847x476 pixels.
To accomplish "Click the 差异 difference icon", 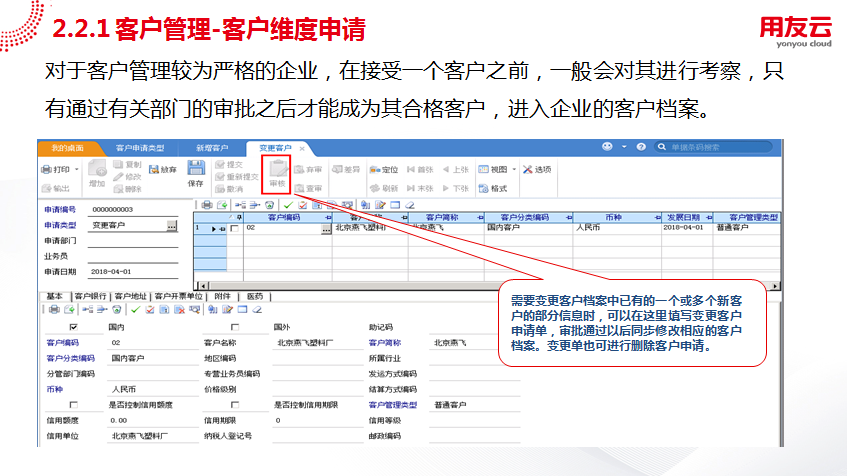I will (338, 169).
